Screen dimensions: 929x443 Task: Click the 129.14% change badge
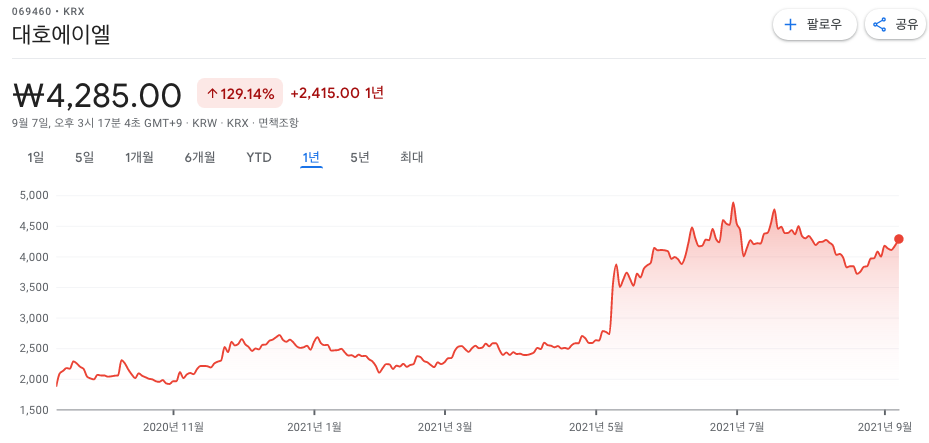pos(240,93)
